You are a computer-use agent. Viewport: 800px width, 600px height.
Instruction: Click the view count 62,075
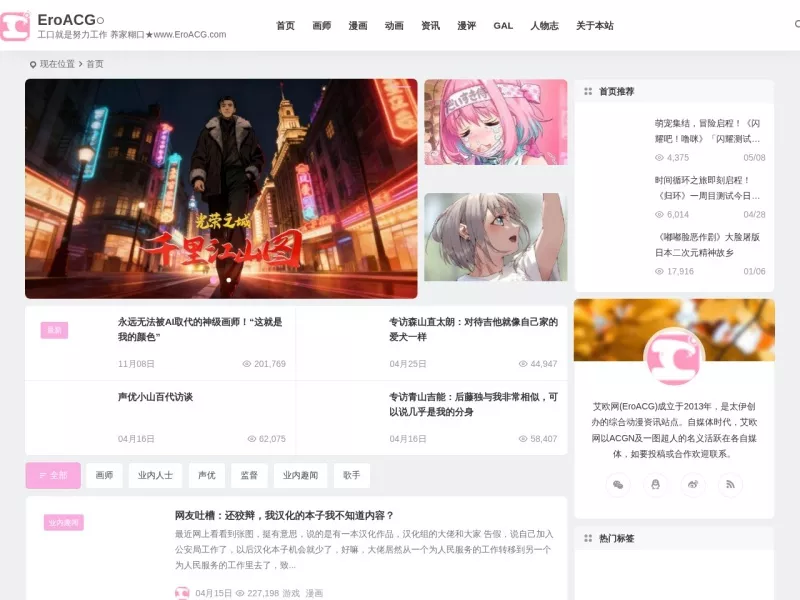(272, 439)
